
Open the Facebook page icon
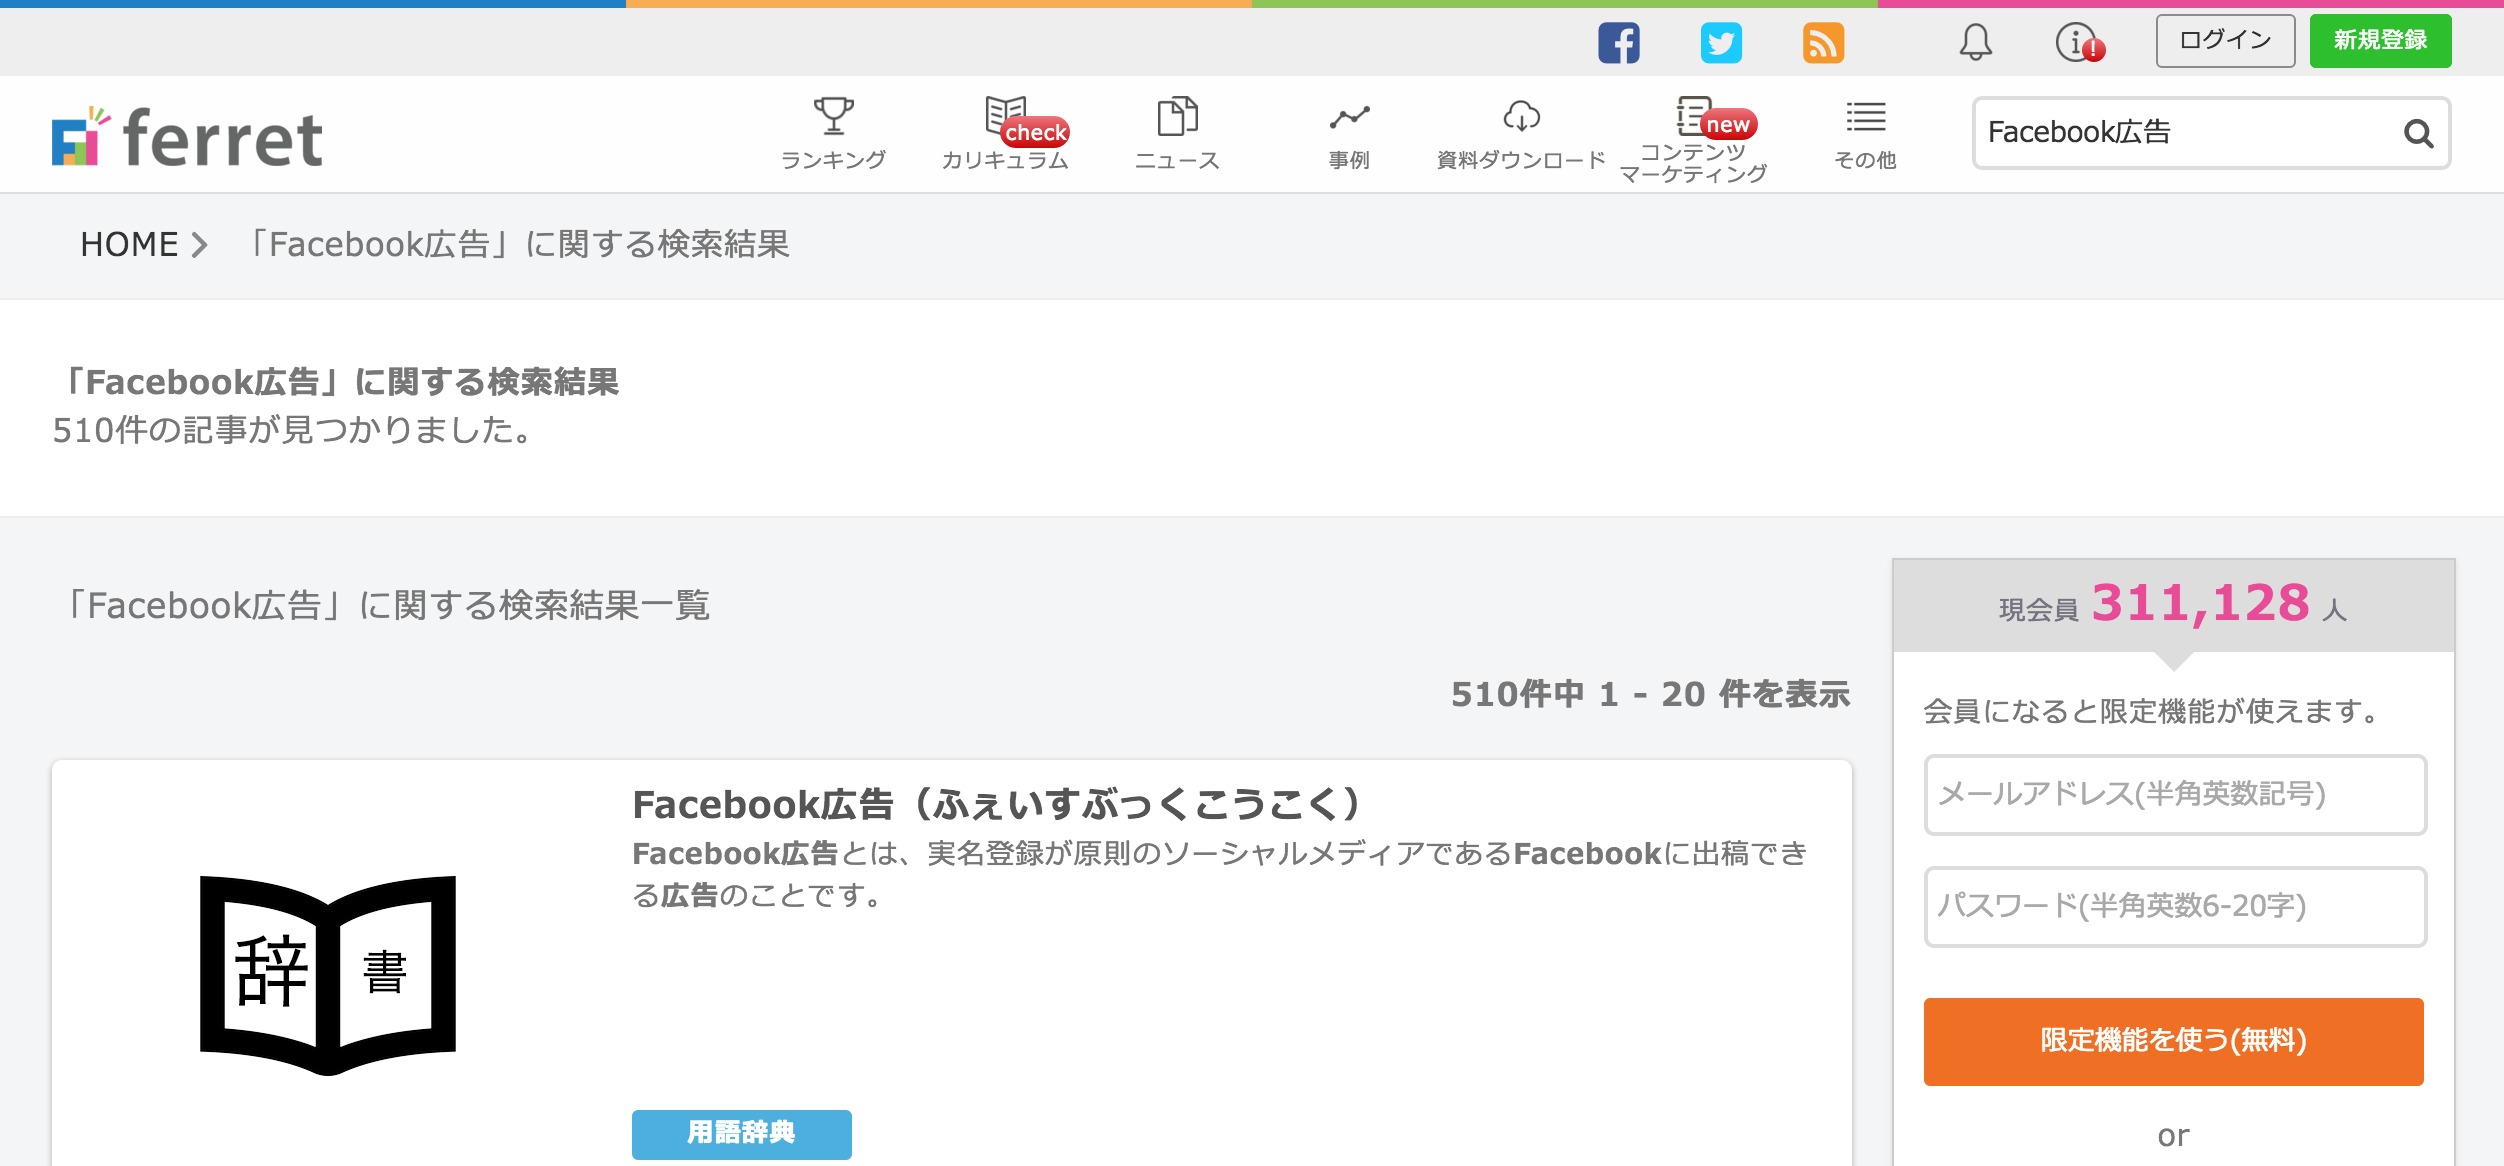[1618, 43]
